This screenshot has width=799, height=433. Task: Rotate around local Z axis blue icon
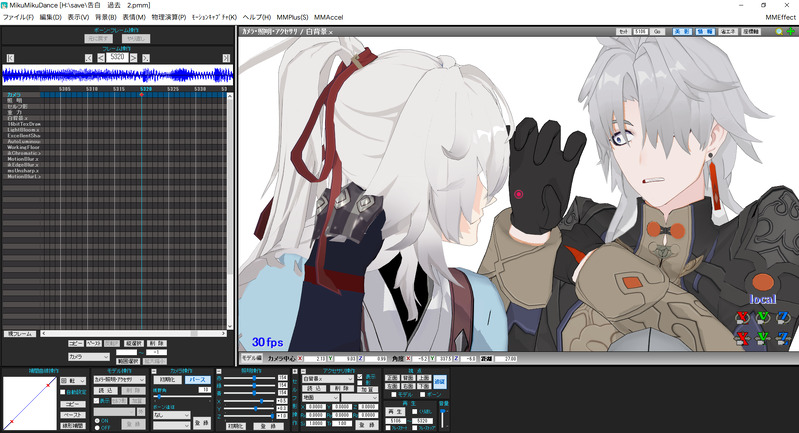click(783, 317)
